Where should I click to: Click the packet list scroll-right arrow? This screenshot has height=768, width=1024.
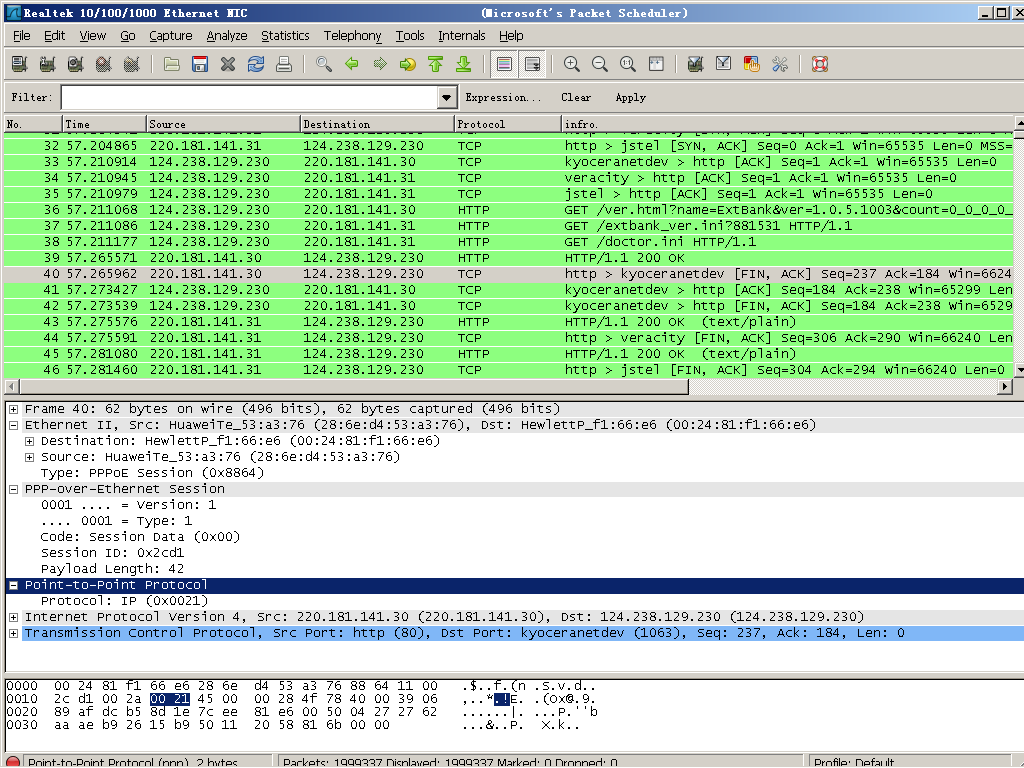pos(1006,387)
